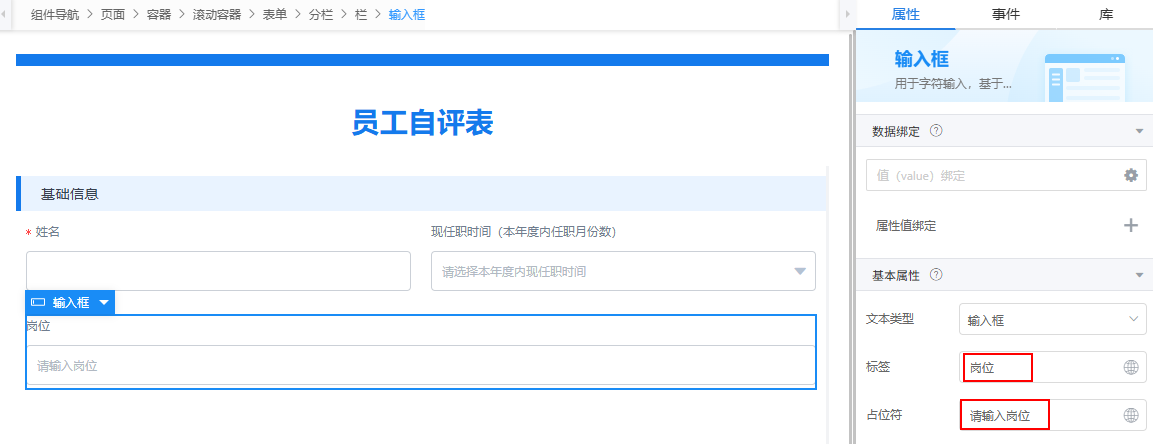Navigate to 表单 breadcrumb

(275, 14)
